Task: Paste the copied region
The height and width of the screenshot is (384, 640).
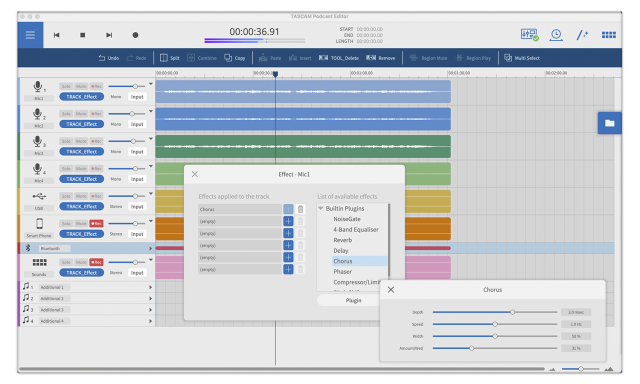Action: [x=270, y=58]
